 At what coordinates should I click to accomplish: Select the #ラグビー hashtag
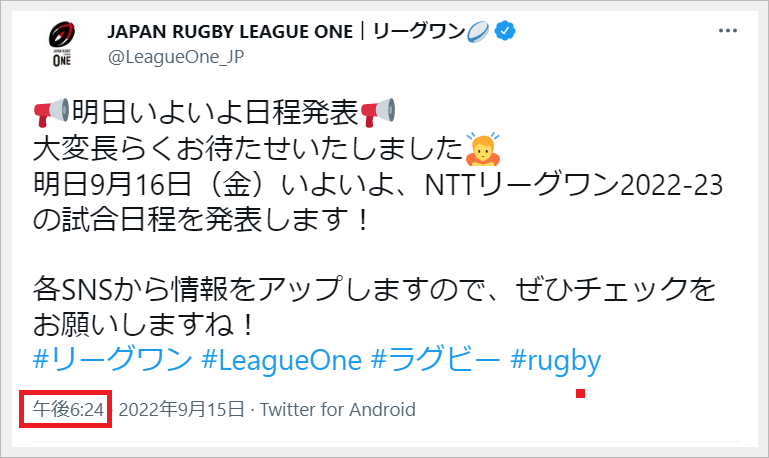point(436,360)
